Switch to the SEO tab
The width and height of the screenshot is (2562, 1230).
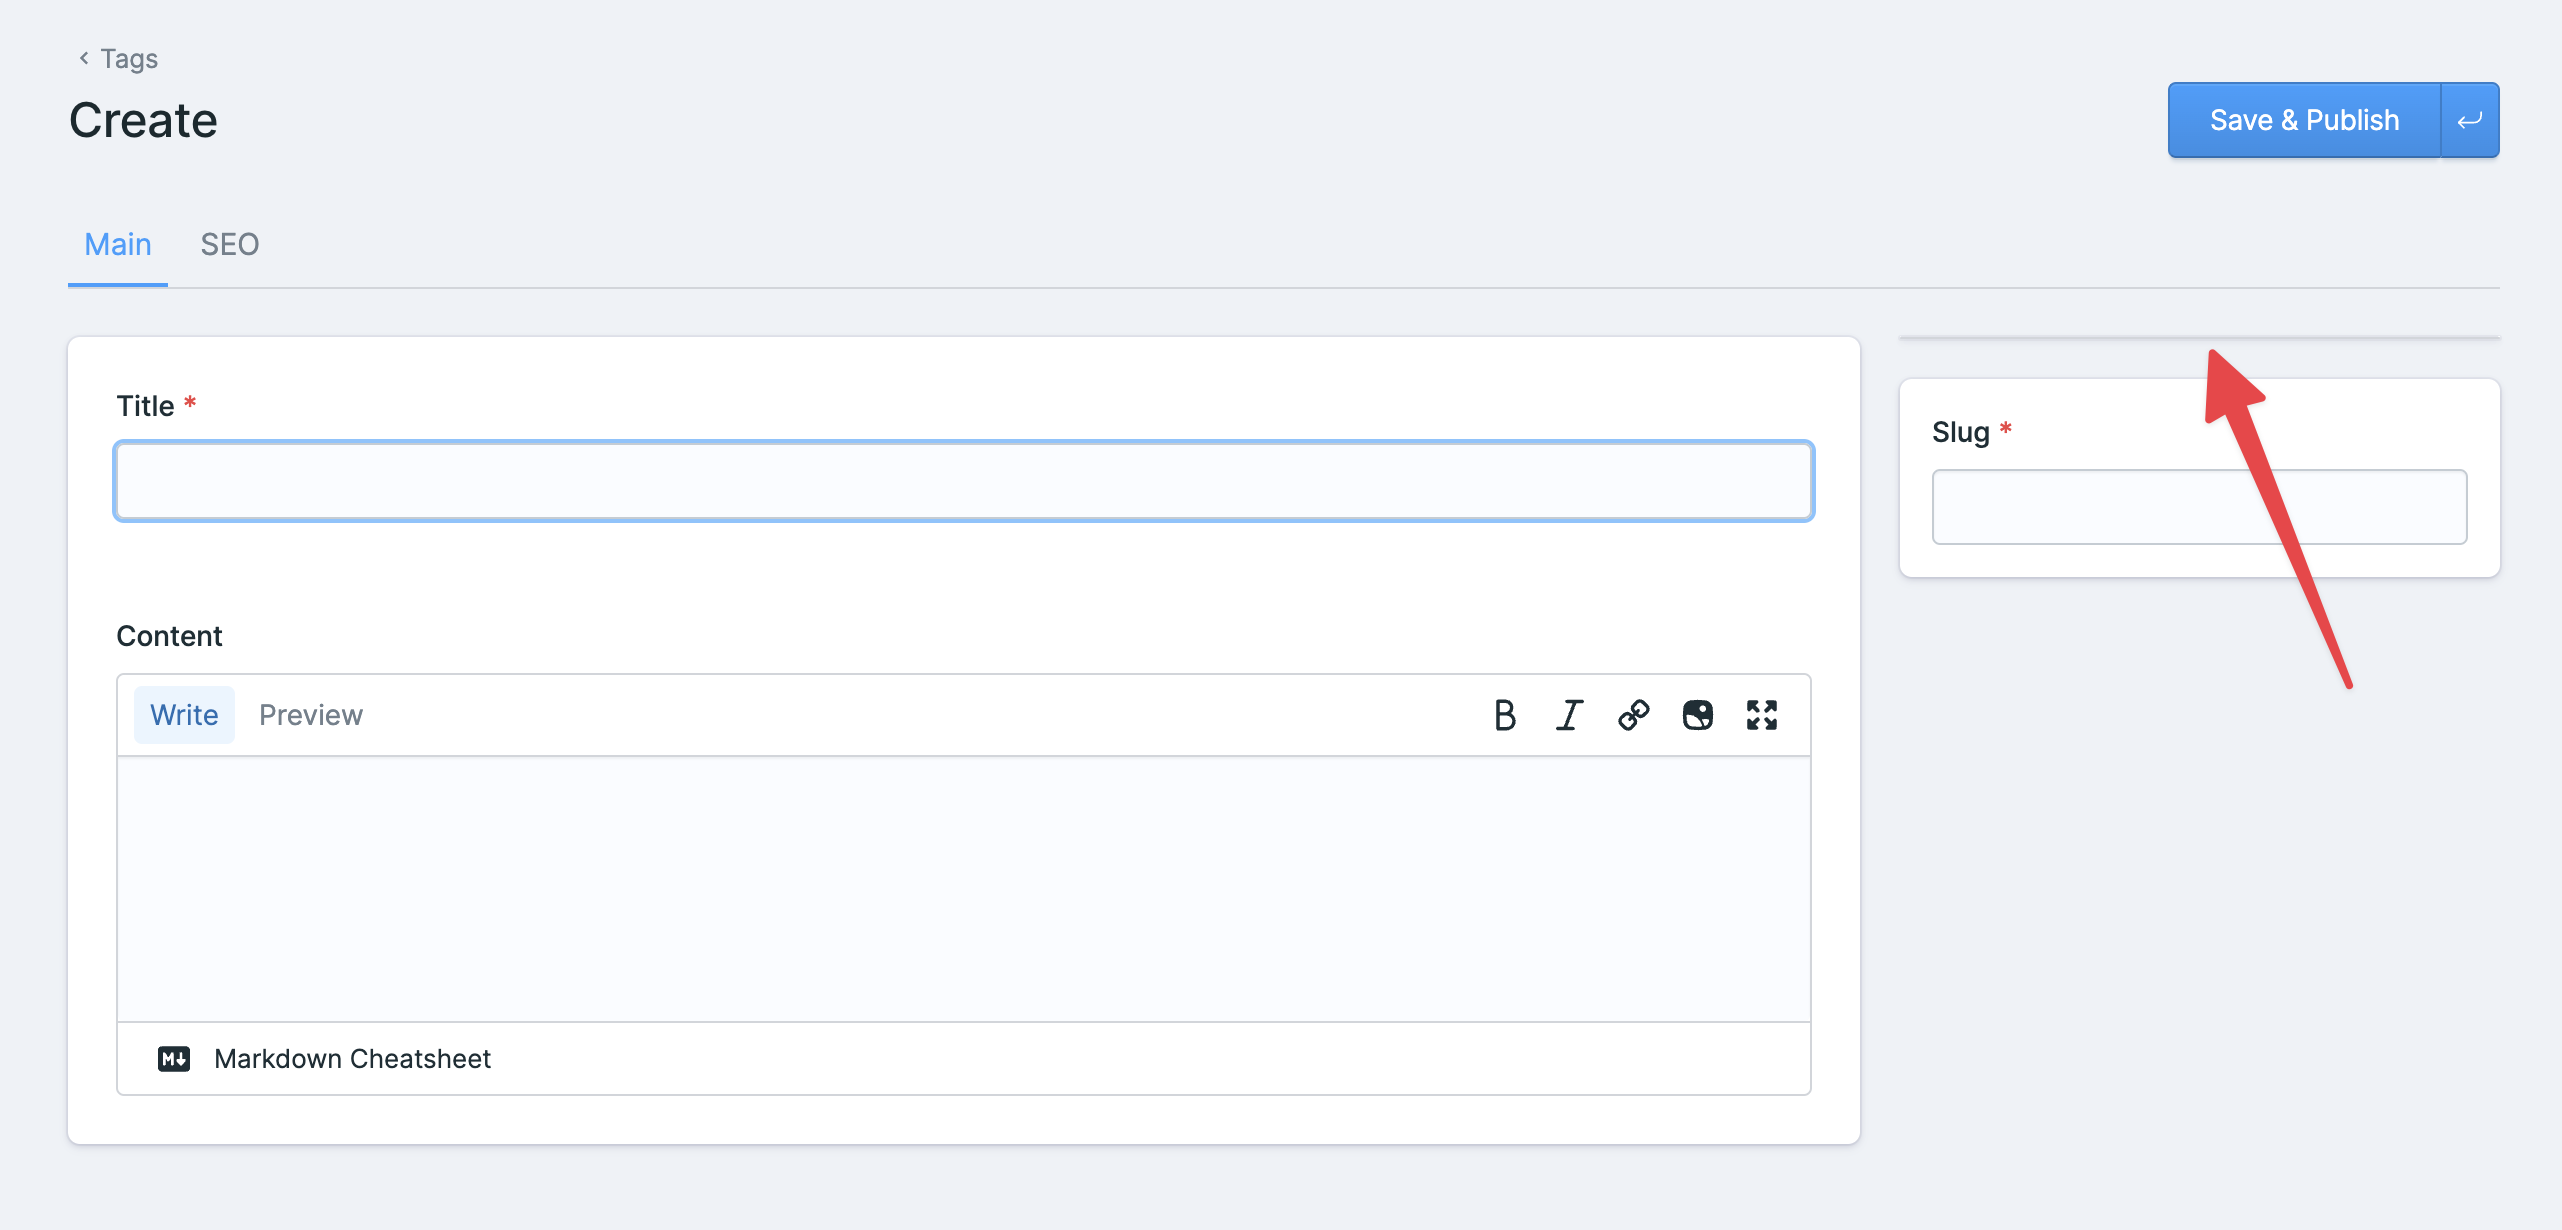click(230, 244)
